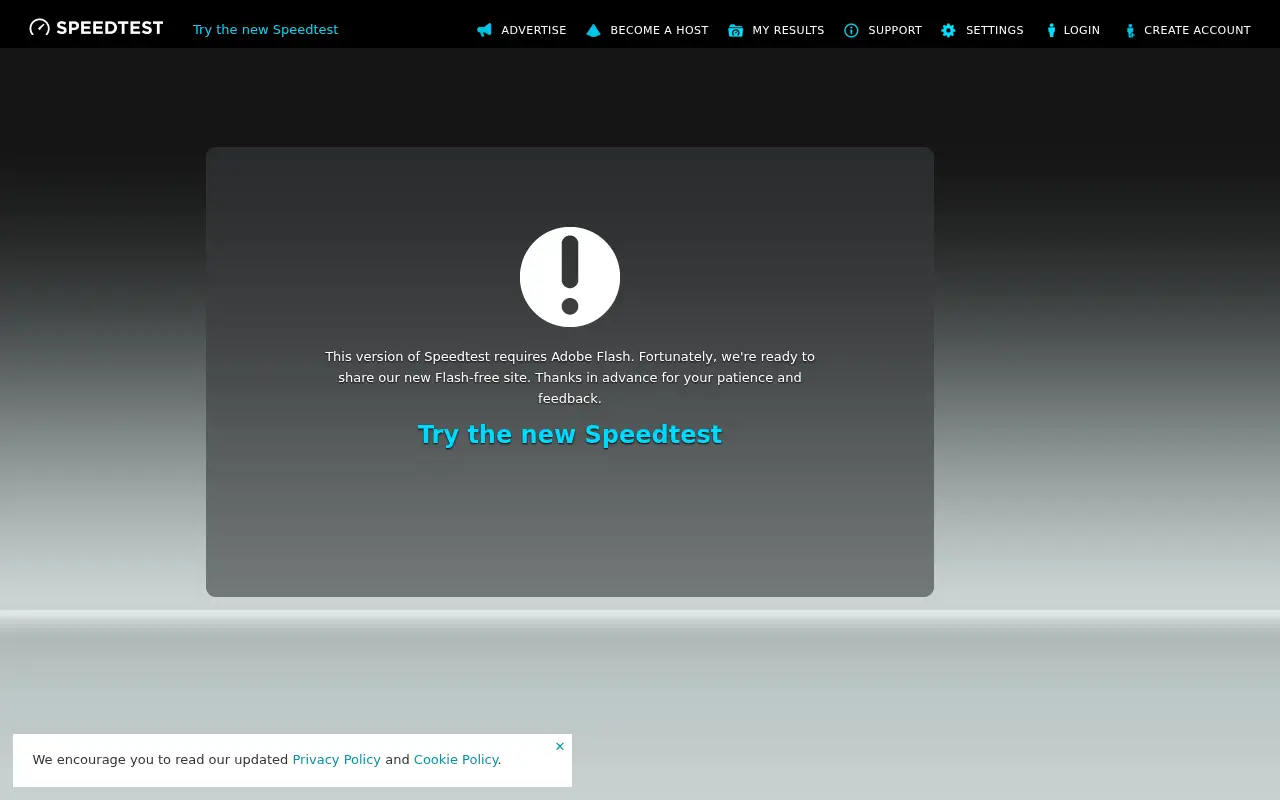Image resolution: width=1280 pixels, height=800 pixels.
Task: Click the large exclamation warning icon
Action: 570,277
